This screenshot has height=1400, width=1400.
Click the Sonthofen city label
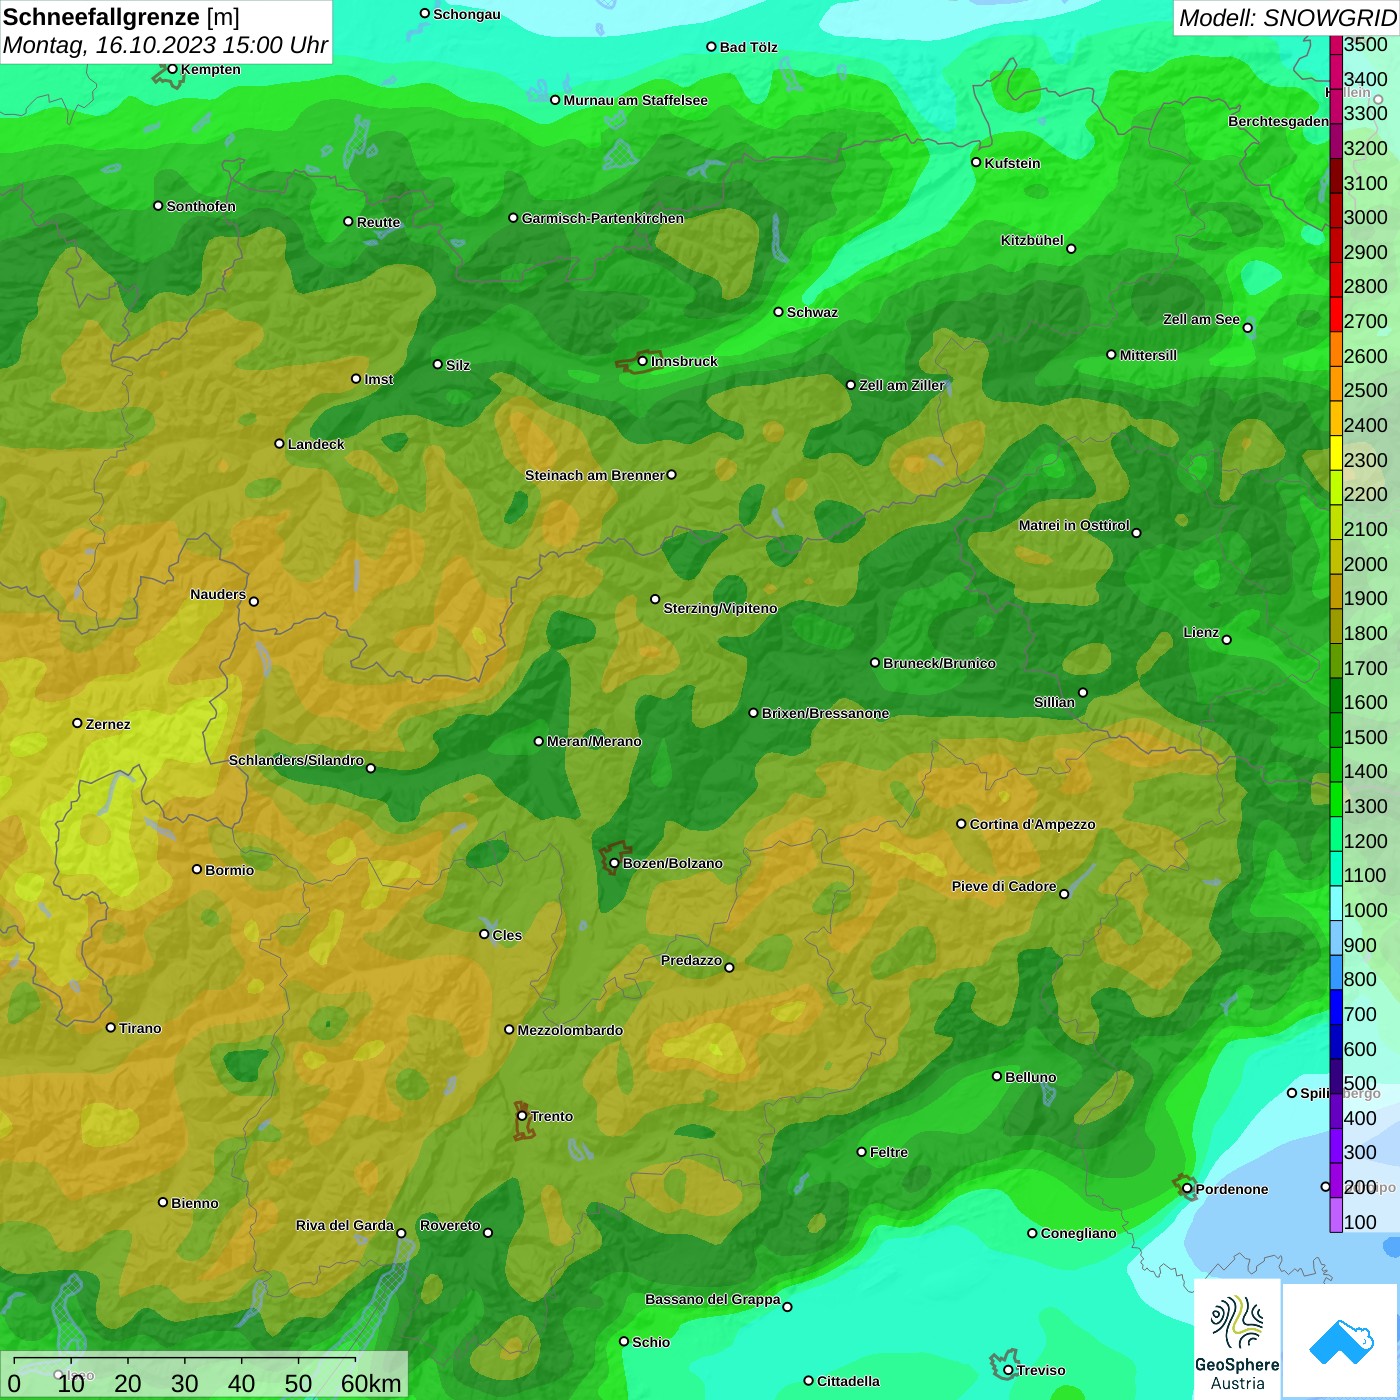201,206
